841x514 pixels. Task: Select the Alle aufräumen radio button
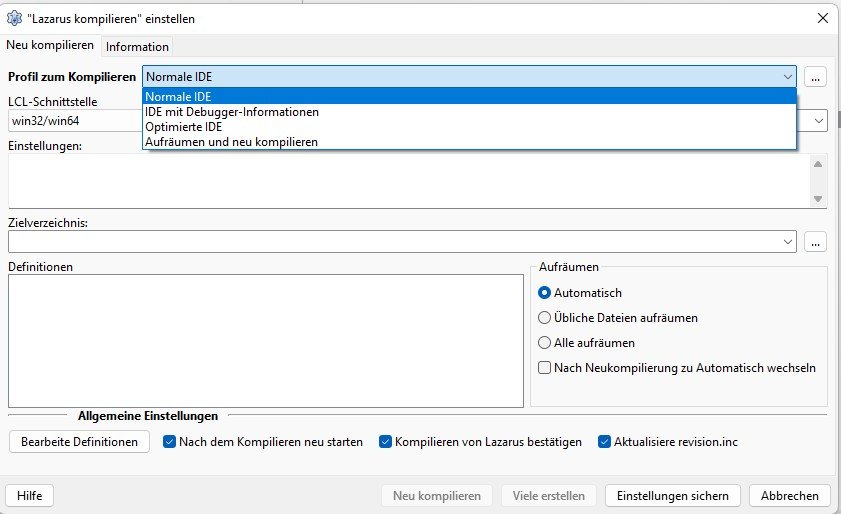(586, 342)
